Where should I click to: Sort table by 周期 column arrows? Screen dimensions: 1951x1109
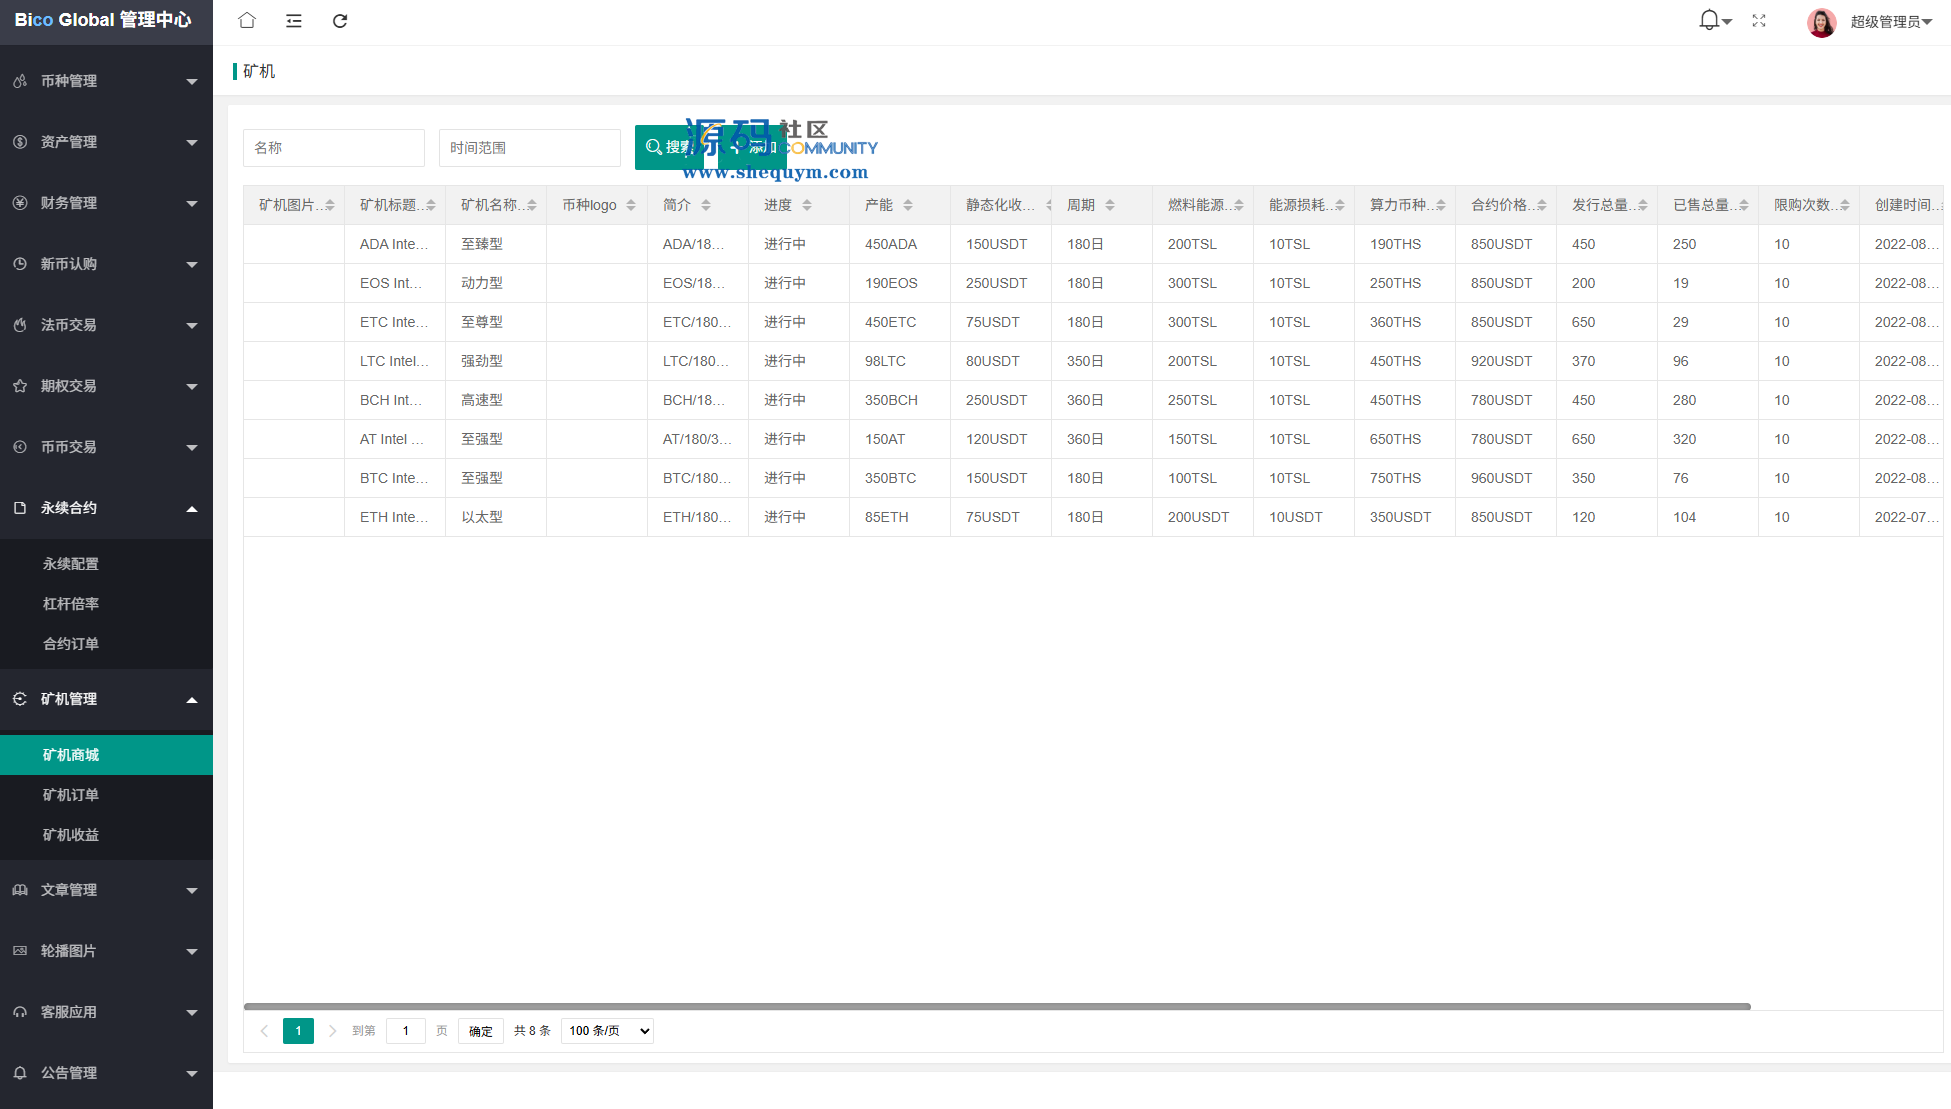[x=1110, y=205]
